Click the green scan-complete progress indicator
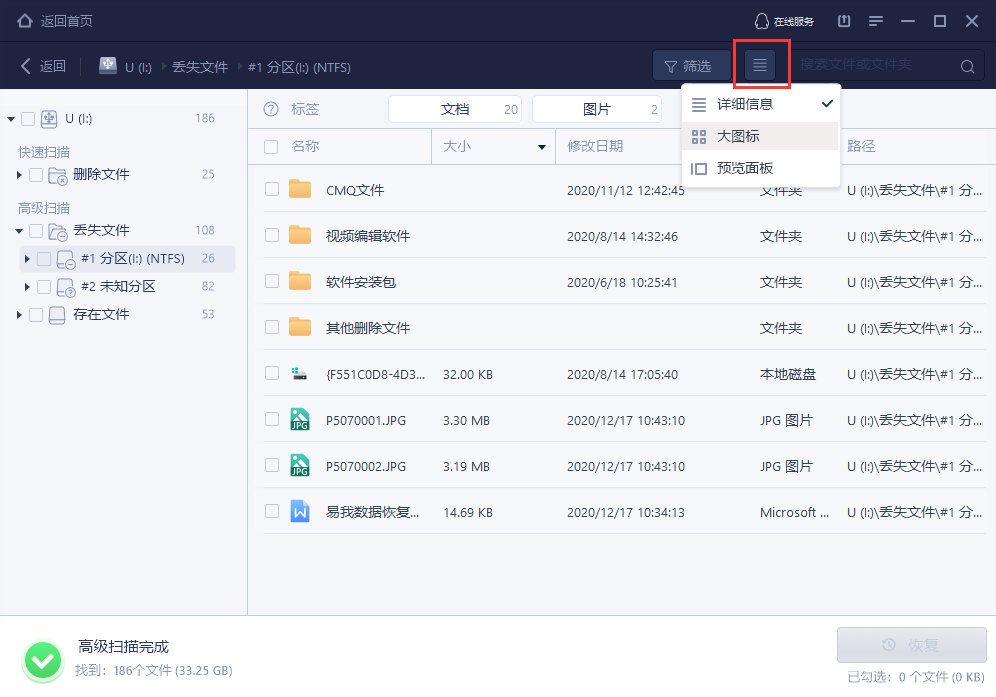The height and width of the screenshot is (697, 996). point(42,660)
